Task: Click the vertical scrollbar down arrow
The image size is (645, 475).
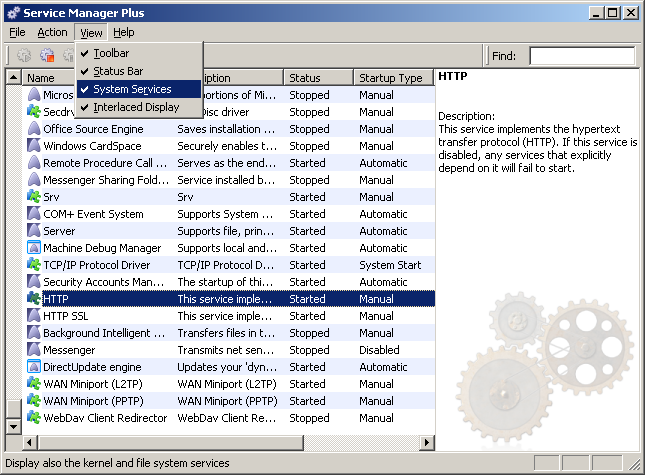Action: (14, 426)
